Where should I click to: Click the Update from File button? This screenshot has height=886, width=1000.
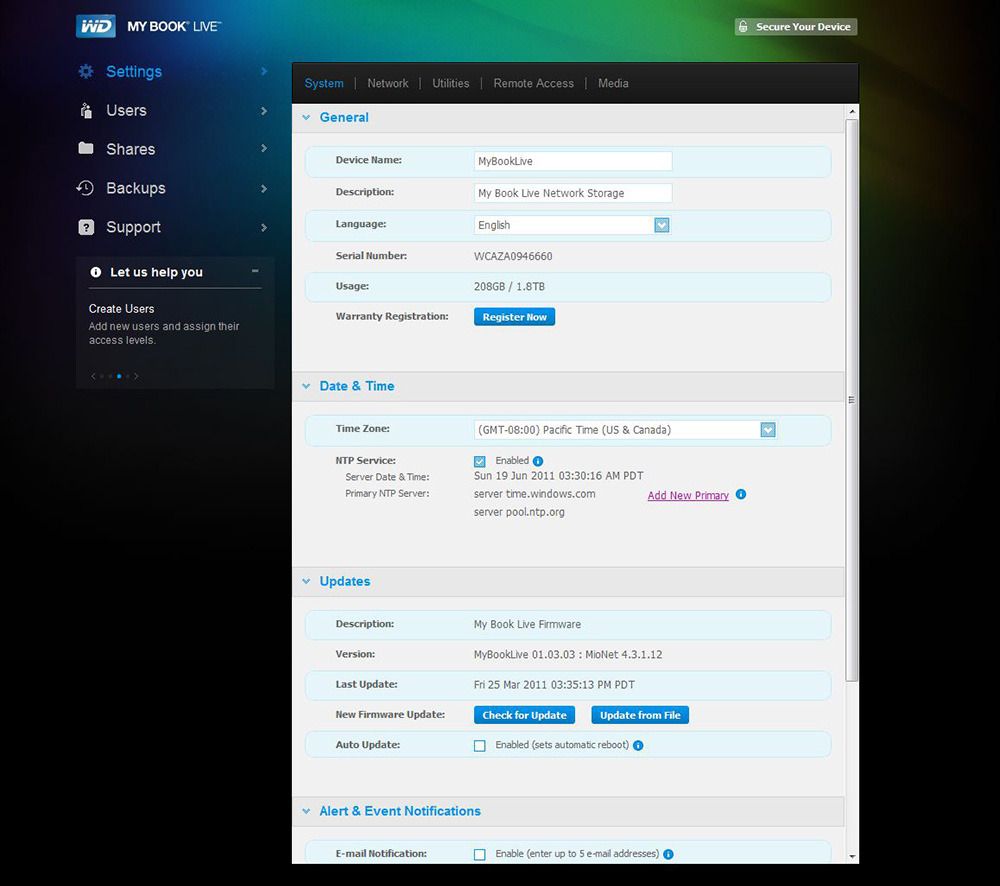640,715
